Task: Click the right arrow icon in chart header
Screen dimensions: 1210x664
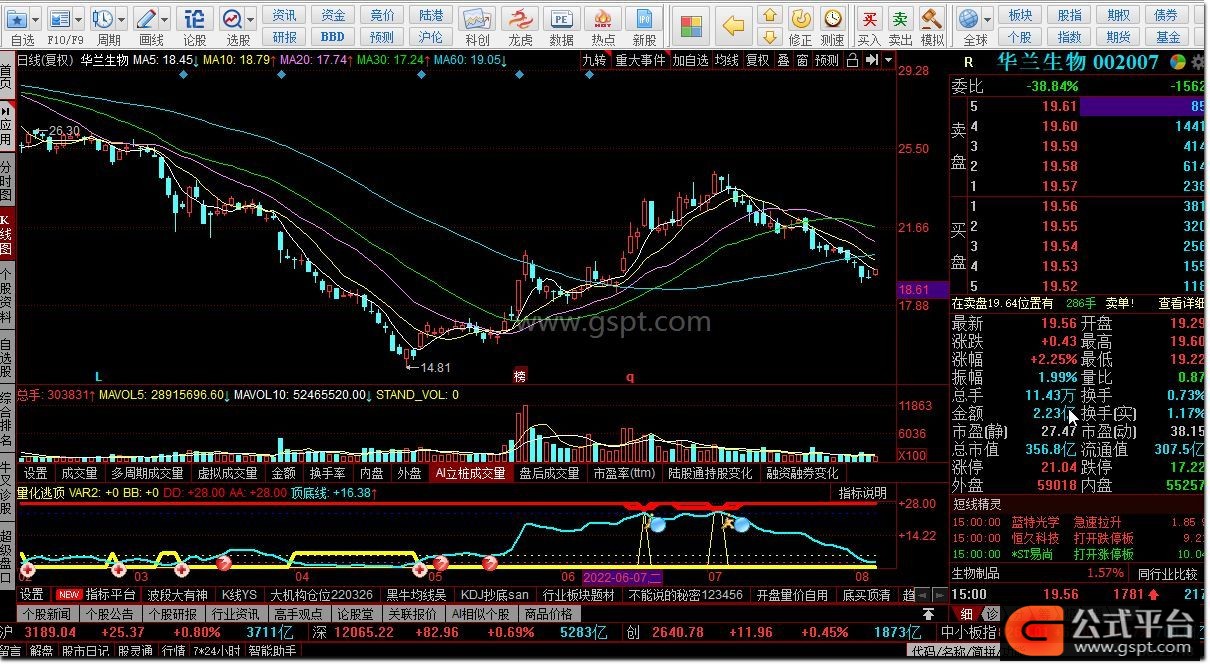Action: [x=872, y=60]
